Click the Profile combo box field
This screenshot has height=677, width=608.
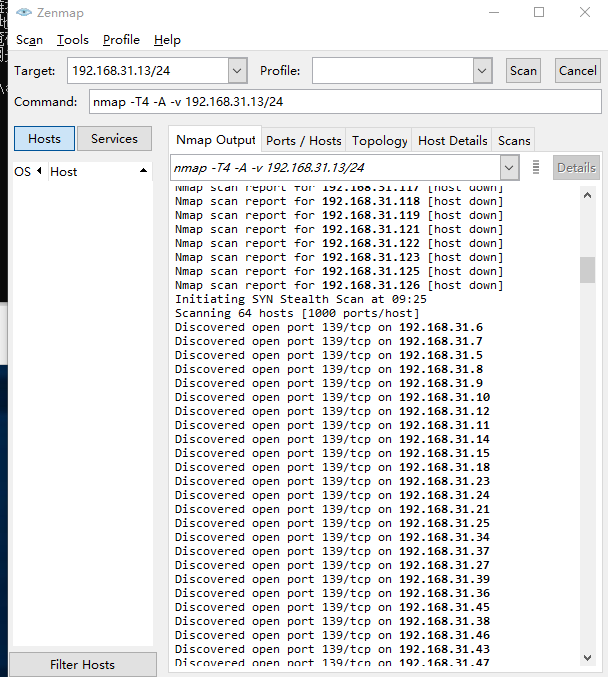(x=393, y=70)
